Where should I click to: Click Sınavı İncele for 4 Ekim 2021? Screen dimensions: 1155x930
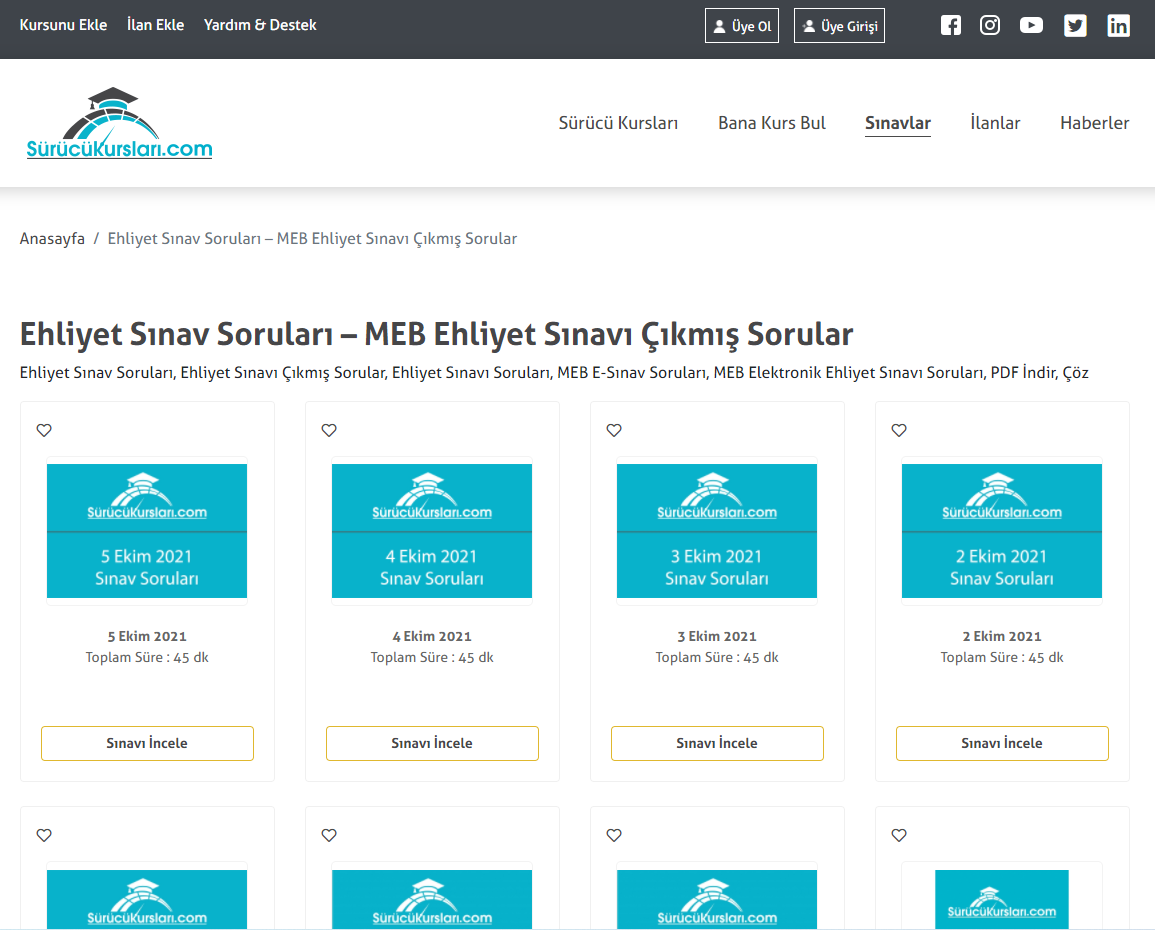click(432, 743)
